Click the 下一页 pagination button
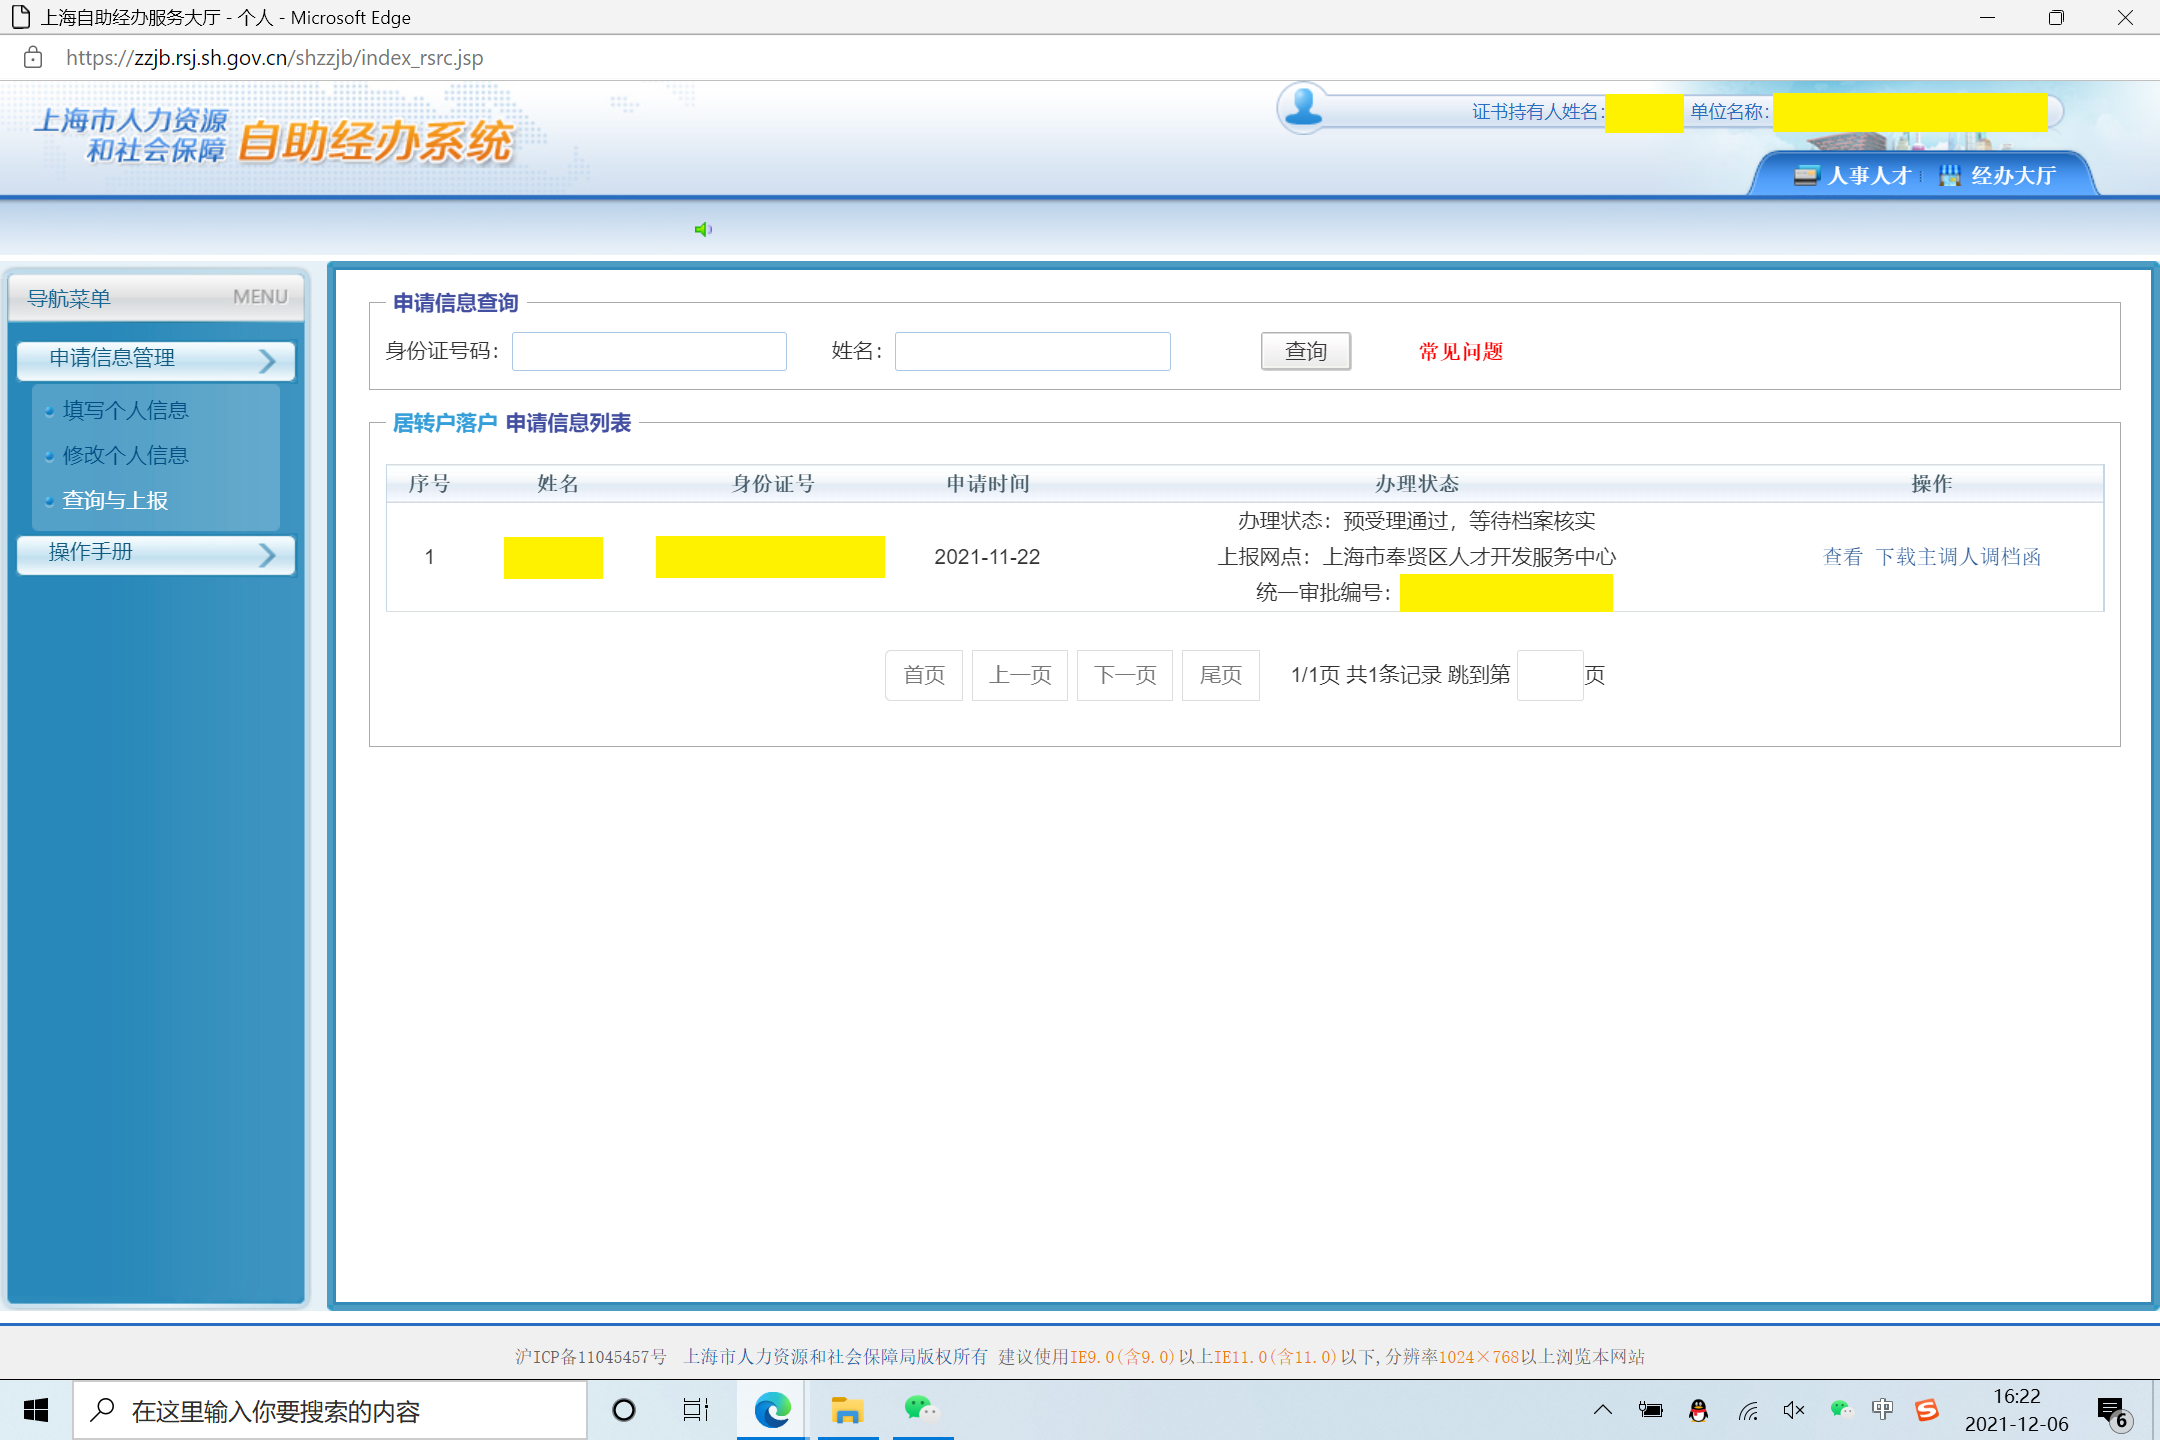Image resolution: width=2160 pixels, height=1440 pixels. [1125, 676]
